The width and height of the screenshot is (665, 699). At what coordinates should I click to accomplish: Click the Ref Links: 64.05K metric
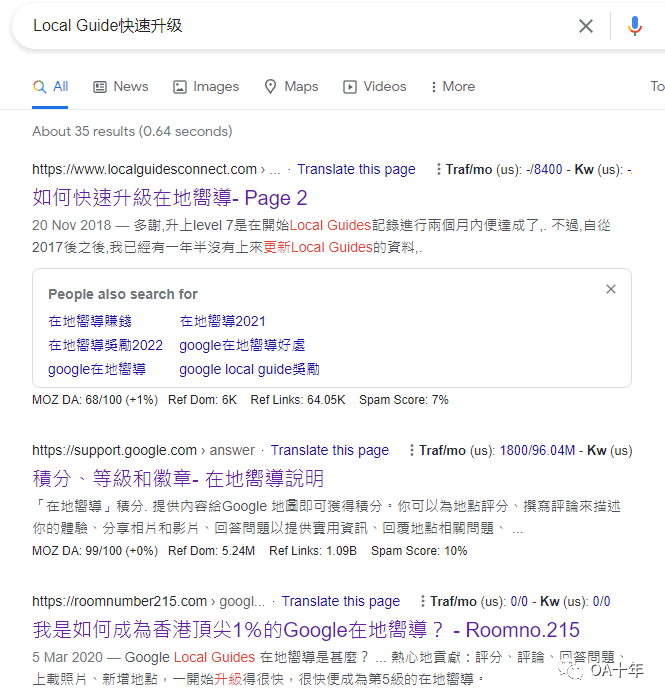coord(298,400)
